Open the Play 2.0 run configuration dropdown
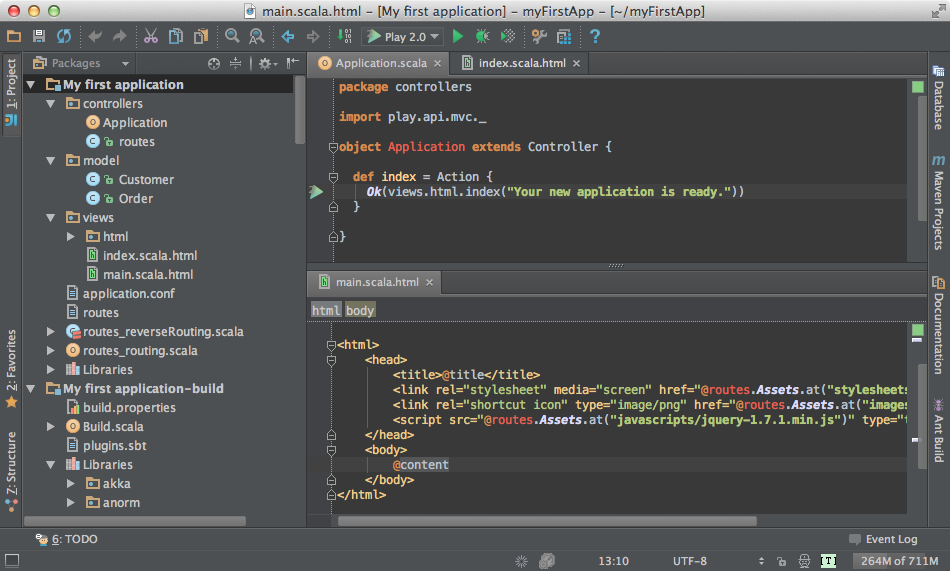 tap(403, 37)
